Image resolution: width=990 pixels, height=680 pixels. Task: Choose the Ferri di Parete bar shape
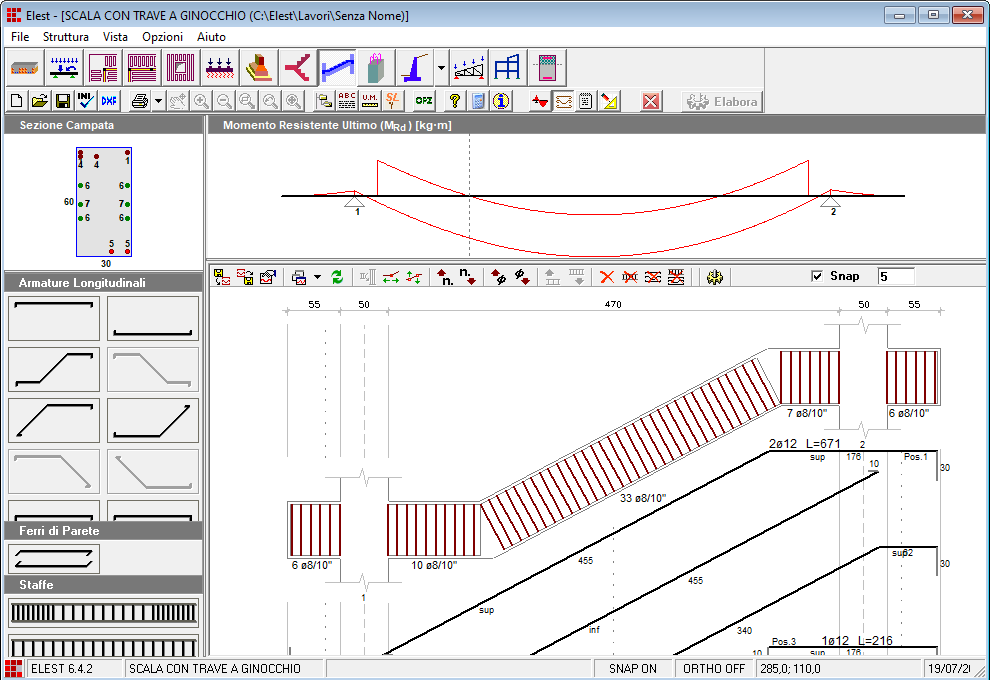tap(54, 558)
